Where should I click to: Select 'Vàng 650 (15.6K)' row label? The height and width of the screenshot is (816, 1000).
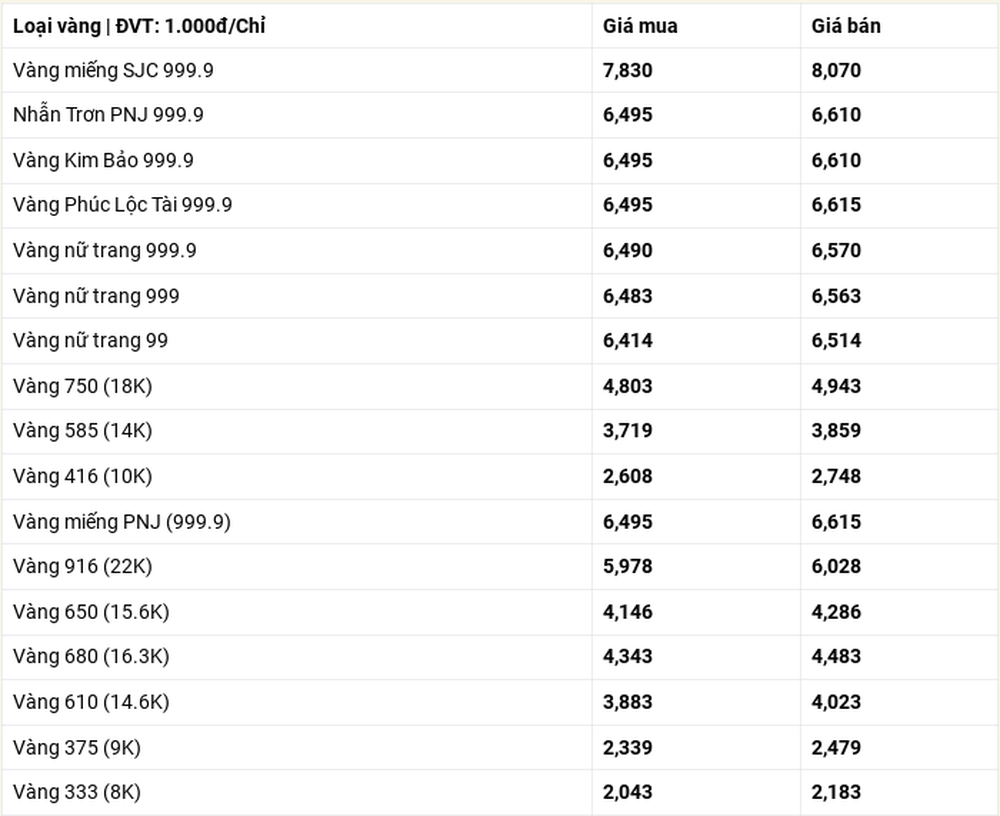[x=91, y=612]
